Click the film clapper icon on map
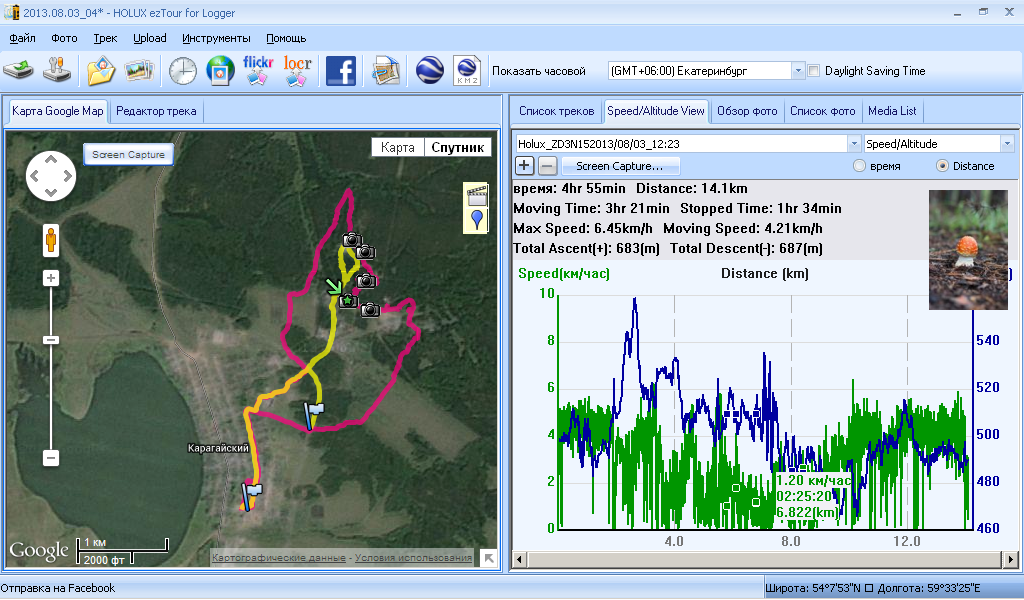Viewport: 1024px width, 600px height. 477,195
